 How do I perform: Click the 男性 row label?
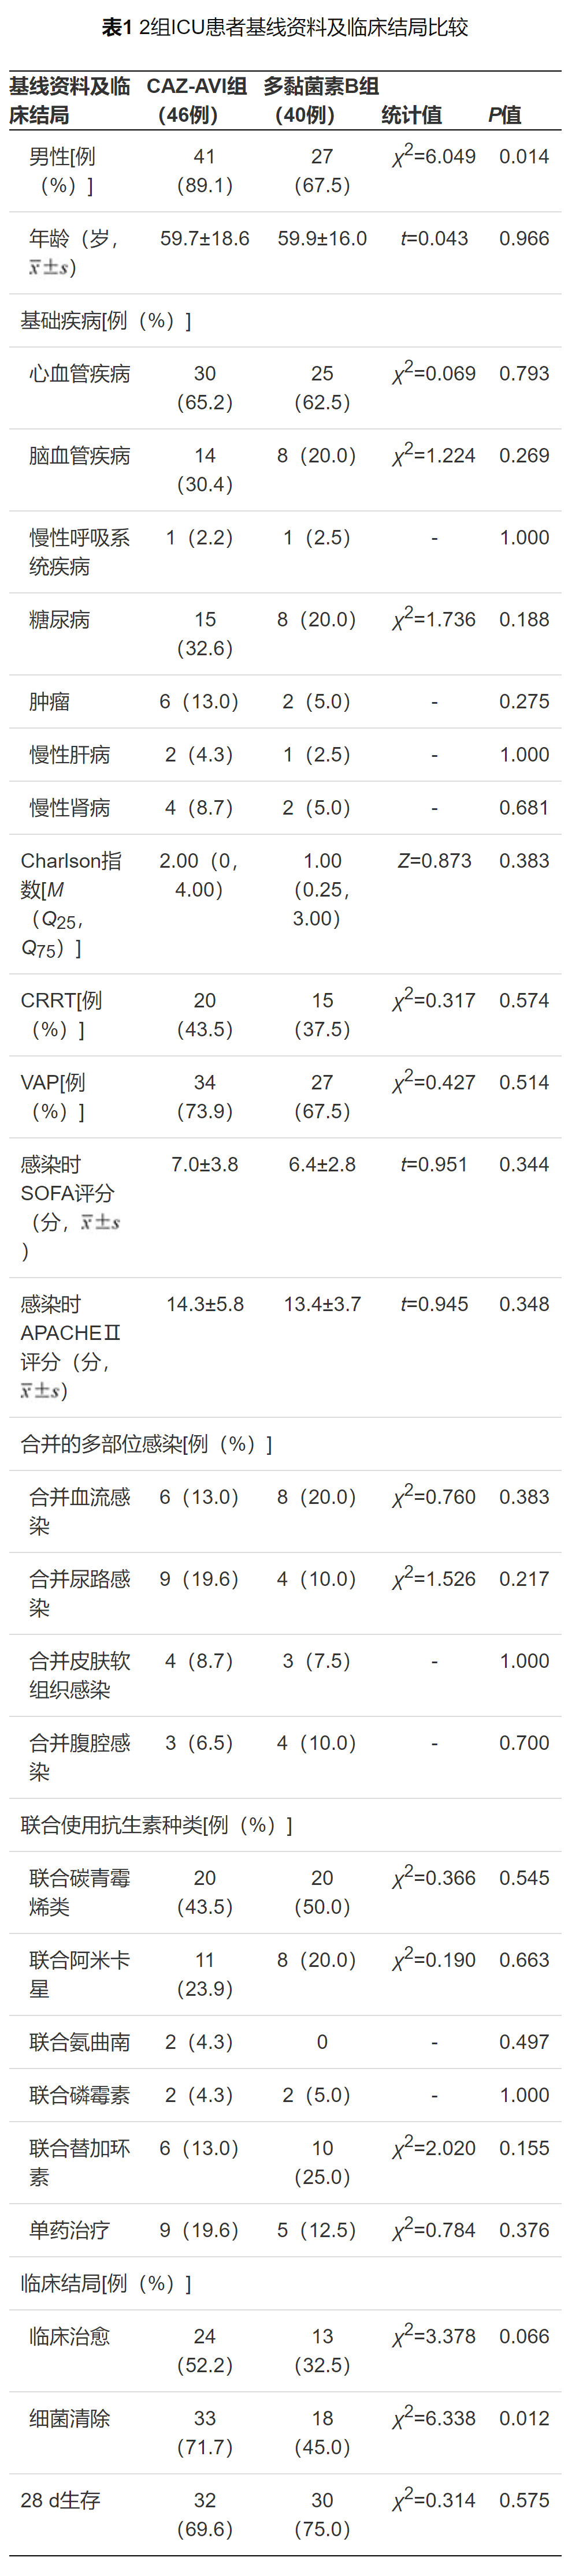[x=62, y=171]
